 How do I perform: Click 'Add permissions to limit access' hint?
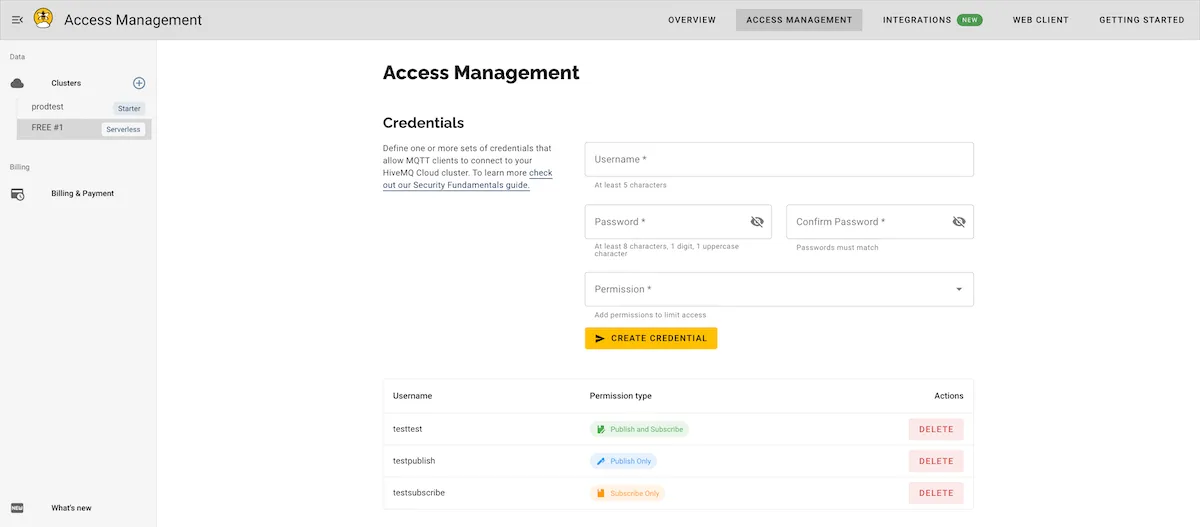pyautogui.click(x=650, y=315)
